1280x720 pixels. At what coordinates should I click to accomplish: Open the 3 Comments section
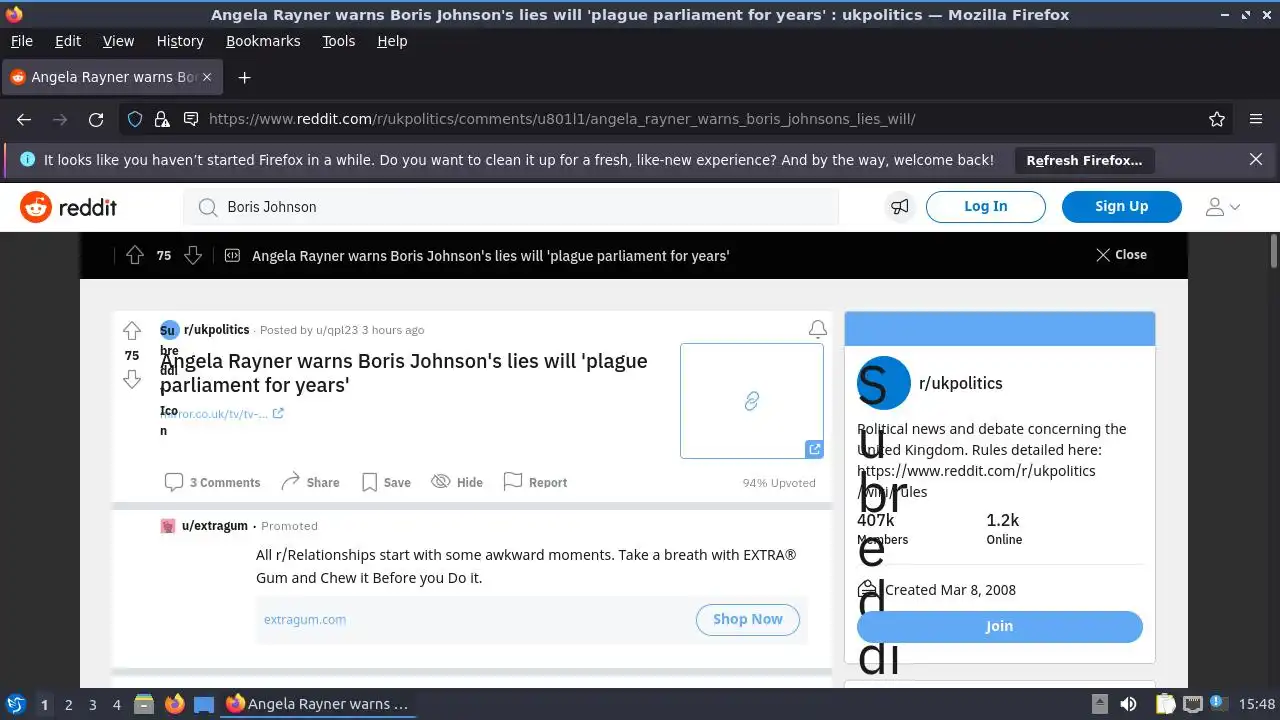coord(212,482)
